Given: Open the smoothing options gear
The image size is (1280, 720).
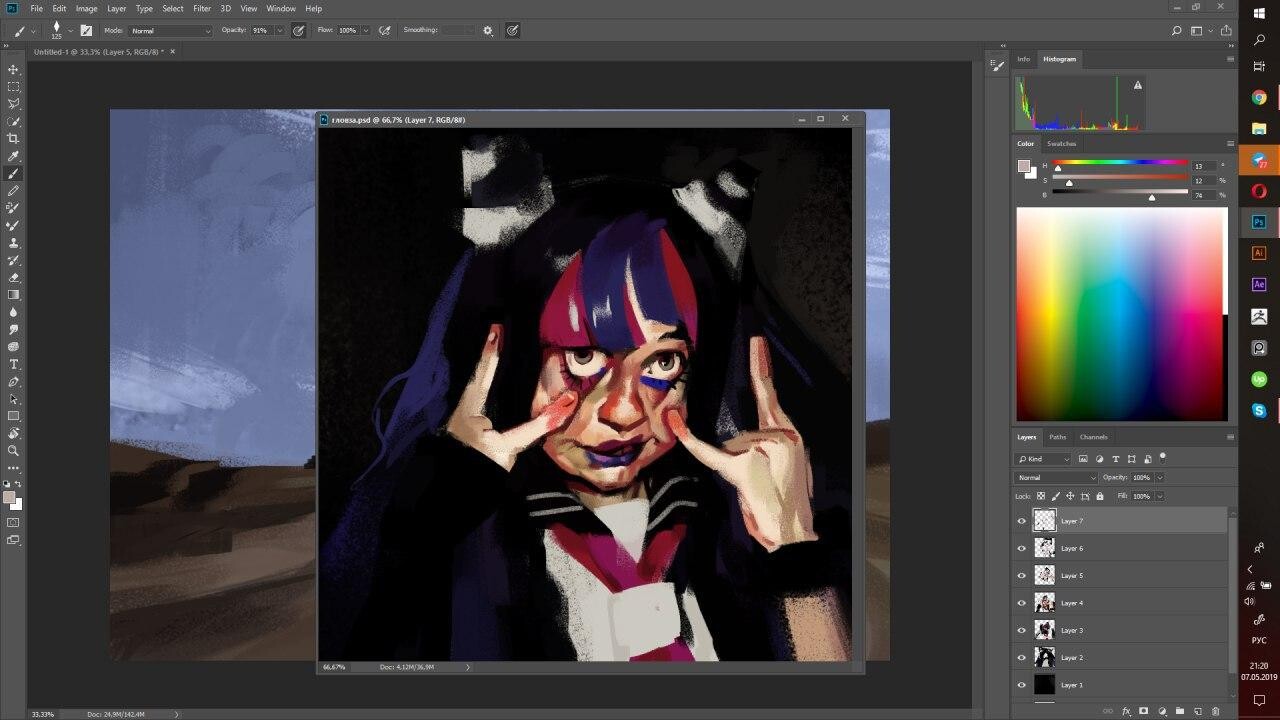Looking at the screenshot, I should point(488,31).
